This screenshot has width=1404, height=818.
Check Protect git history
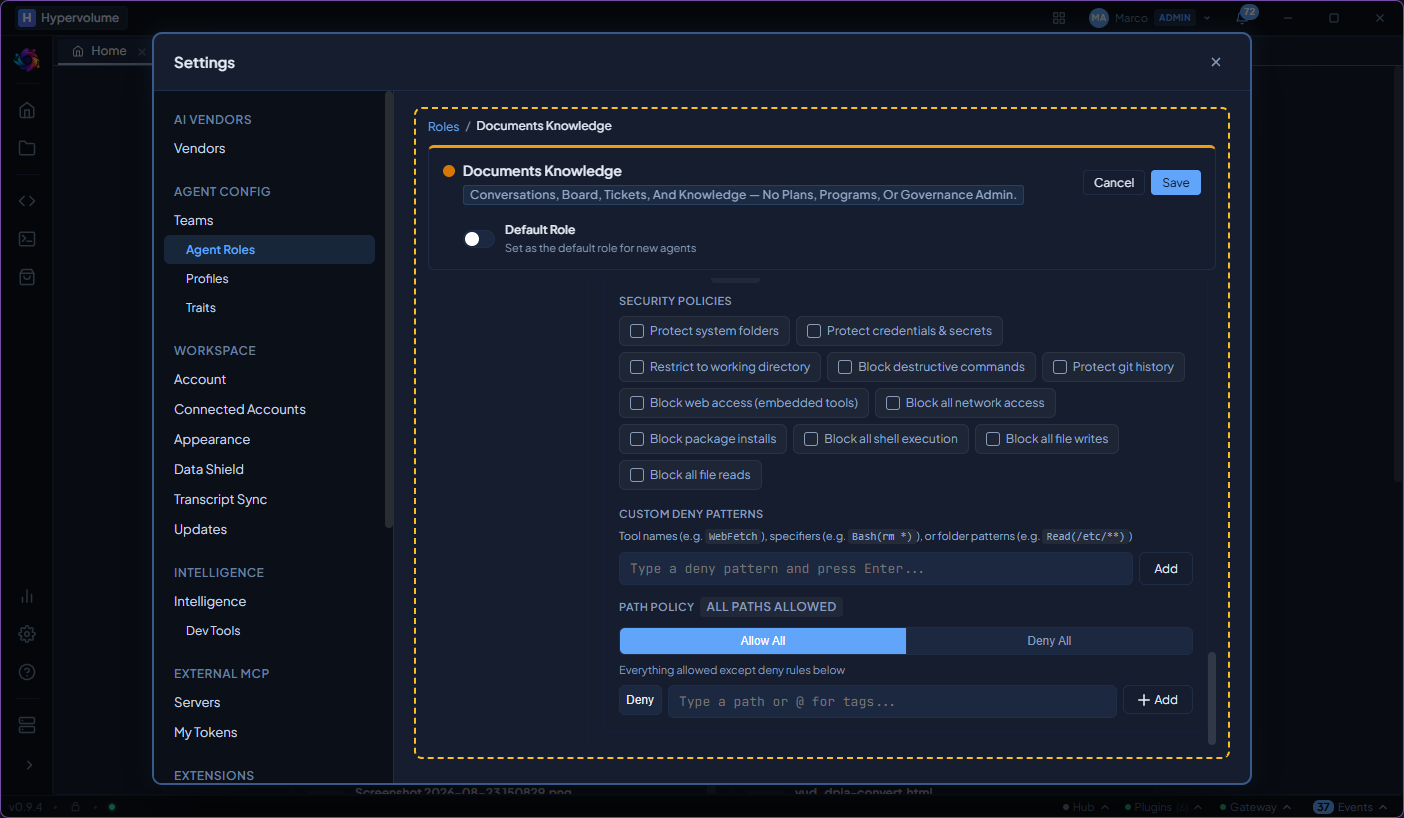point(1113,367)
